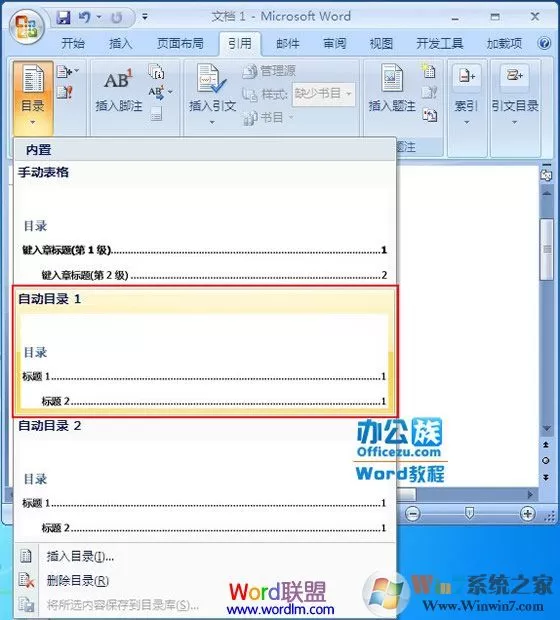Click the vertical scrollbar thumb
The height and width of the screenshot is (620, 560).
pos(547,248)
